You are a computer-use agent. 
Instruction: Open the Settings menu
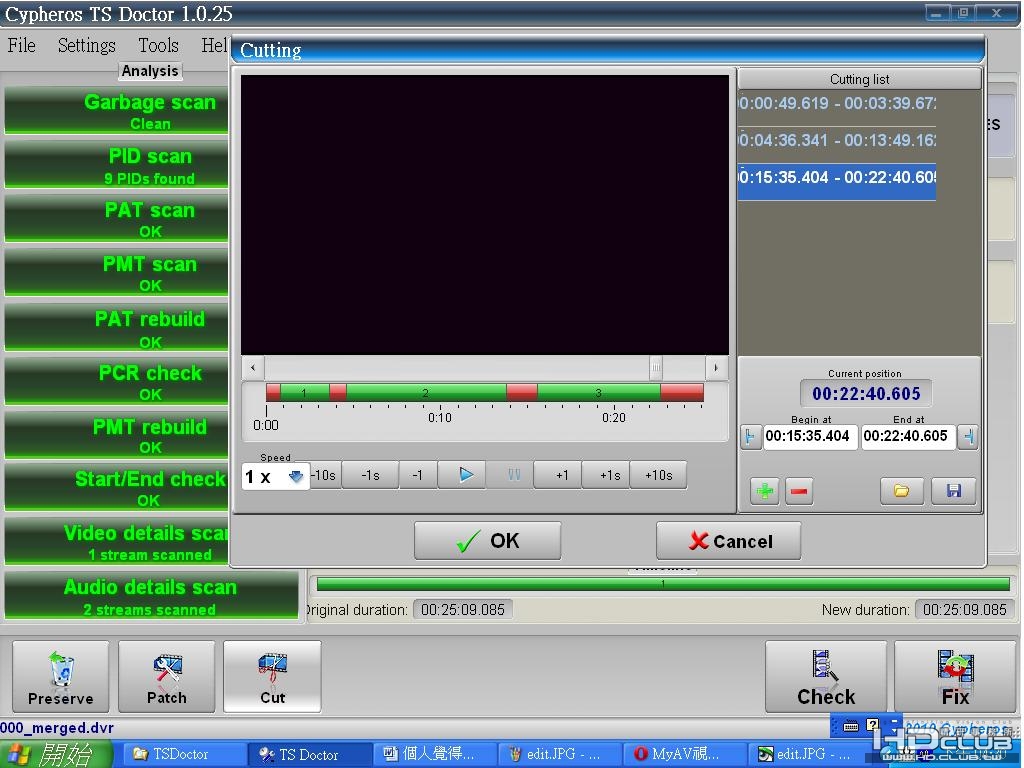[x=86, y=45]
